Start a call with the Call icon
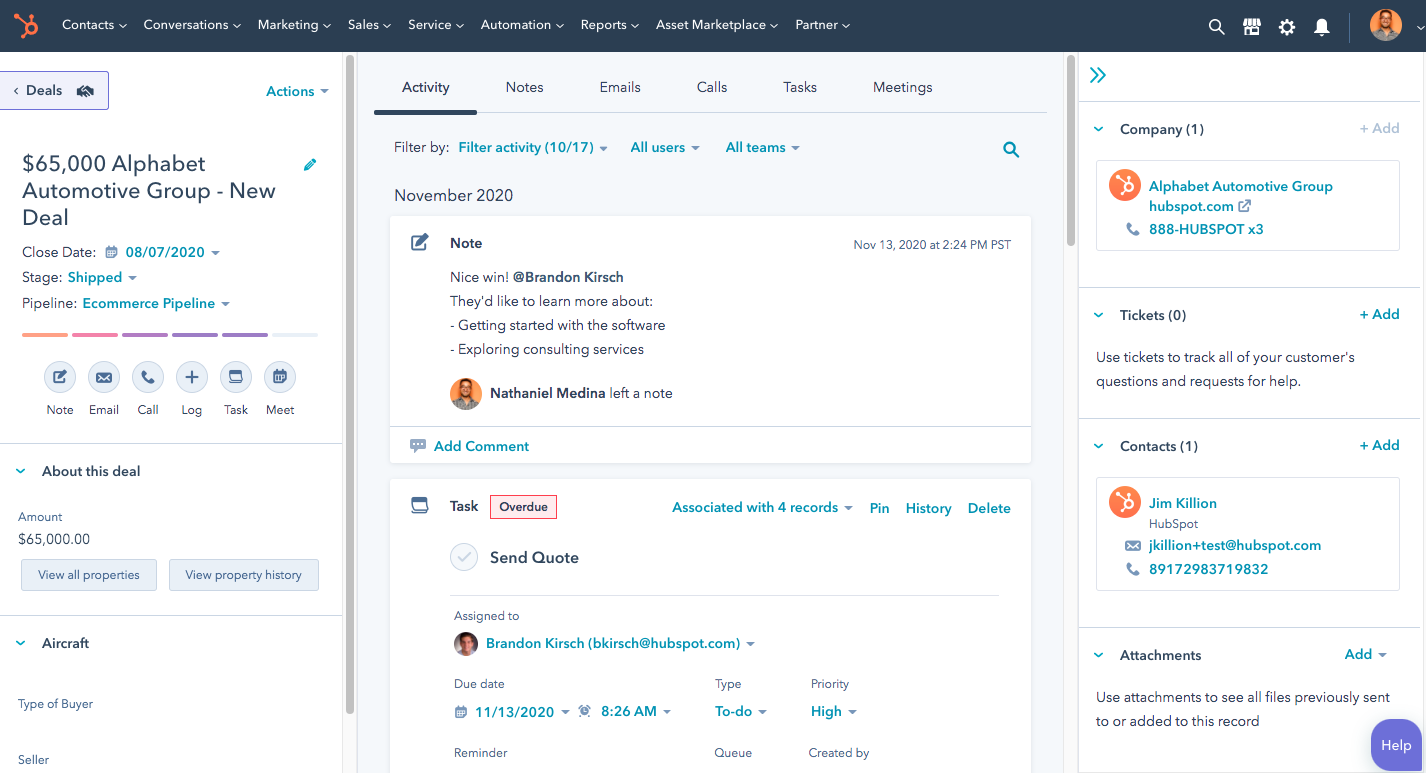Image resolution: width=1426 pixels, height=773 pixels. point(147,377)
